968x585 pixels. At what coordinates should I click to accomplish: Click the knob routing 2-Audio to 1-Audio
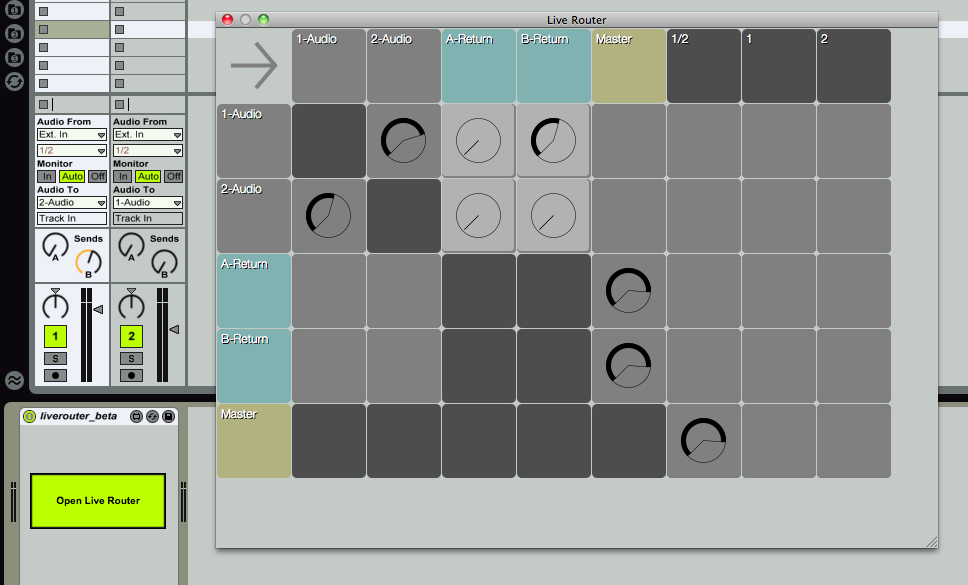pyautogui.click(x=328, y=216)
